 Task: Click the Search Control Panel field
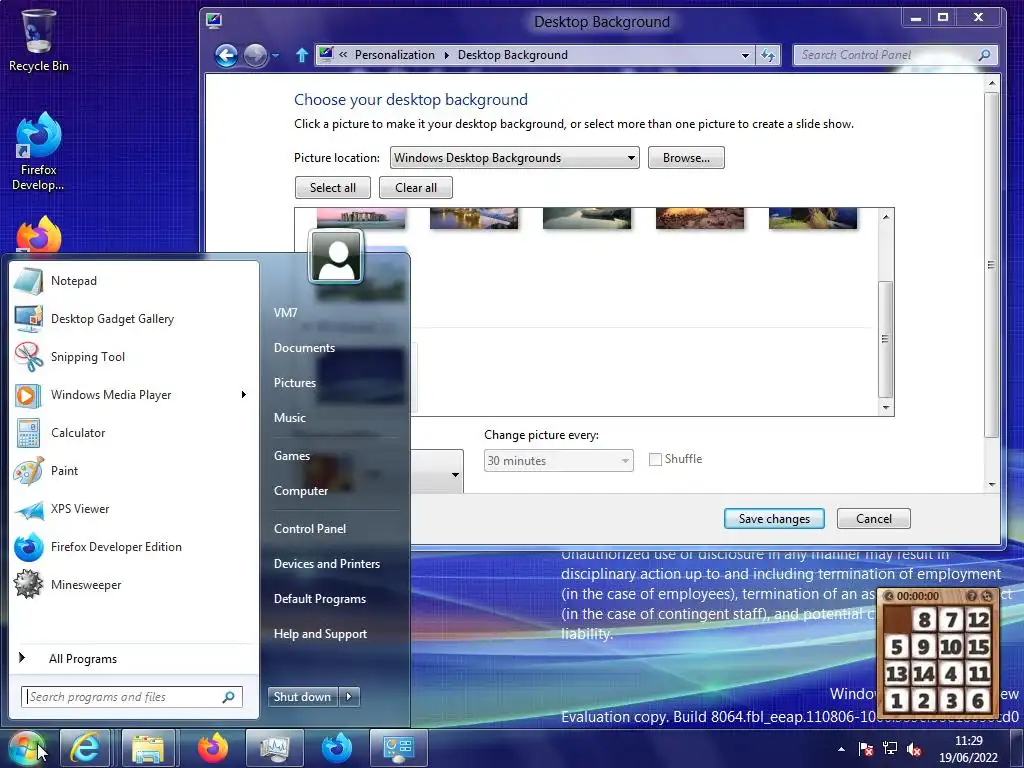[x=895, y=56]
